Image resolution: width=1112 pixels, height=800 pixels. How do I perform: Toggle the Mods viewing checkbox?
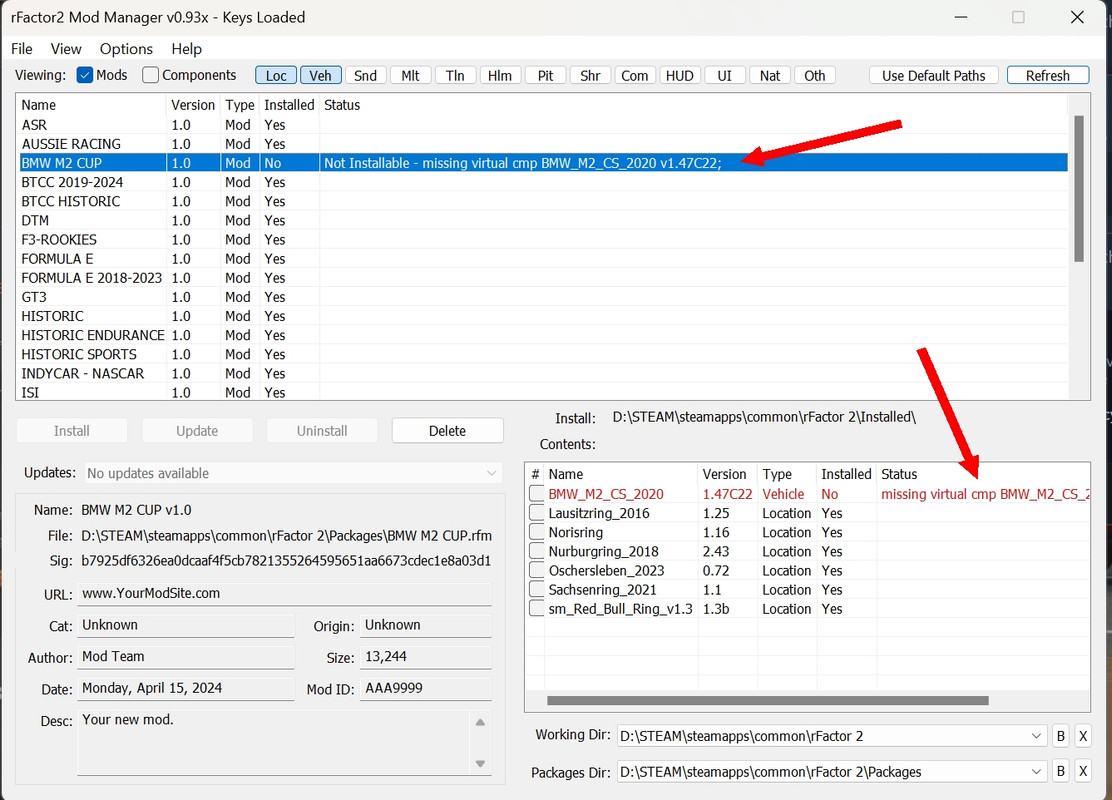click(x=84, y=75)
